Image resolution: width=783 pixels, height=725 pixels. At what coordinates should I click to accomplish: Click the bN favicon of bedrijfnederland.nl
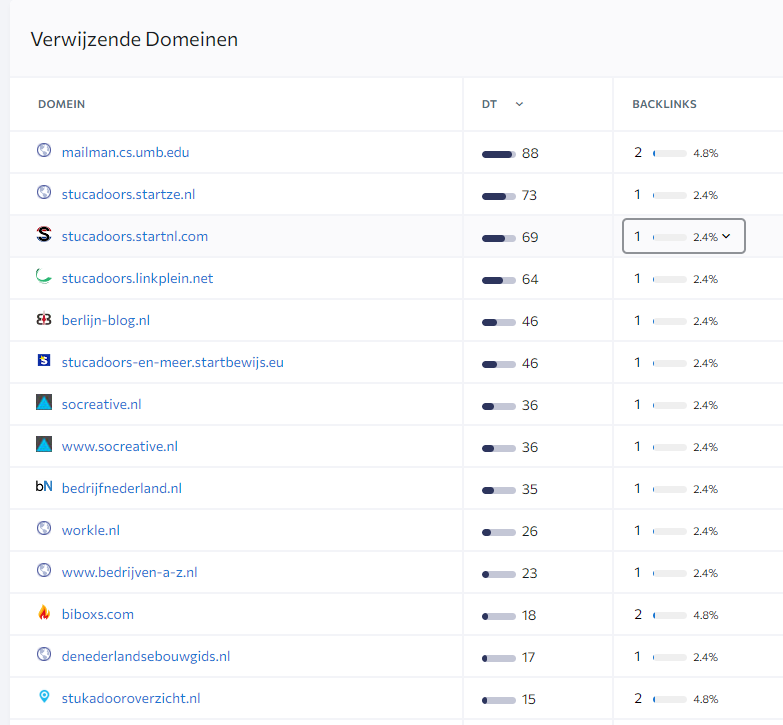click(x=44, y=486)
